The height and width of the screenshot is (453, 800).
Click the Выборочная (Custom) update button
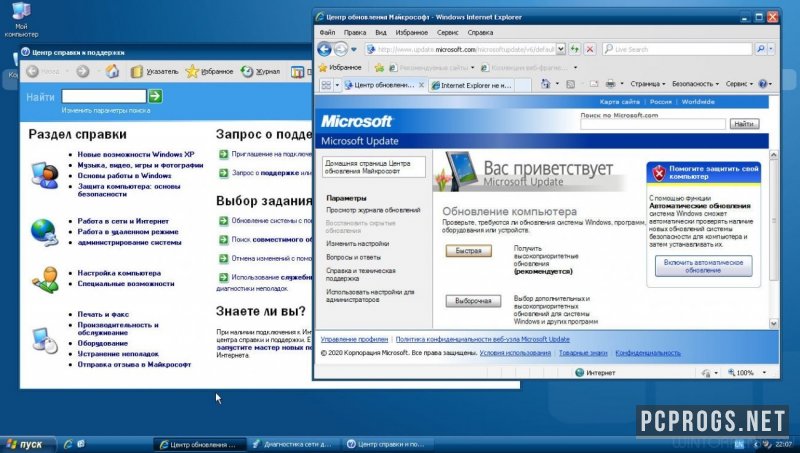coord(473,301)
